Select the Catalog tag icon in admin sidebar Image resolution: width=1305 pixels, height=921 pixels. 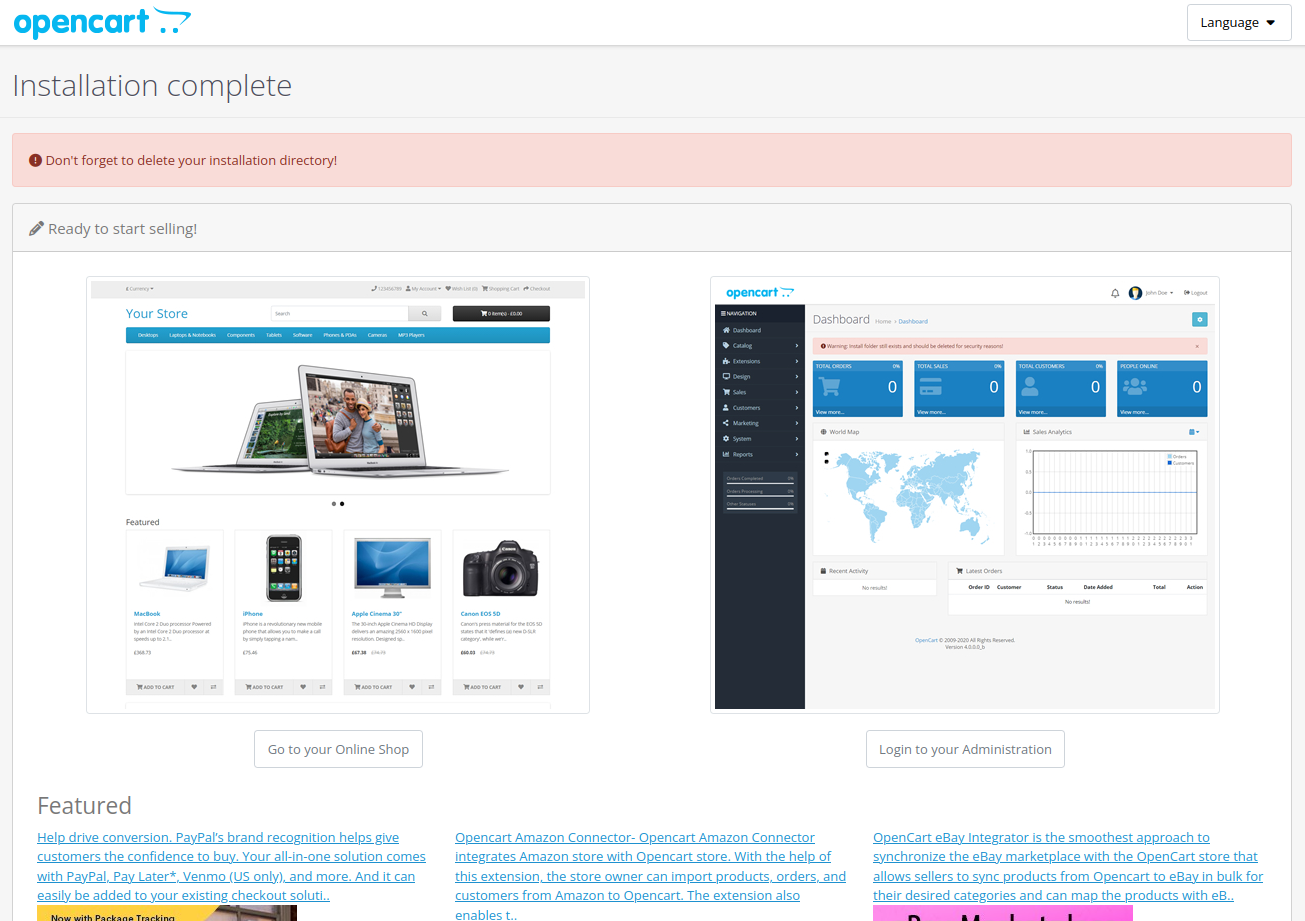tap(725, 345)
